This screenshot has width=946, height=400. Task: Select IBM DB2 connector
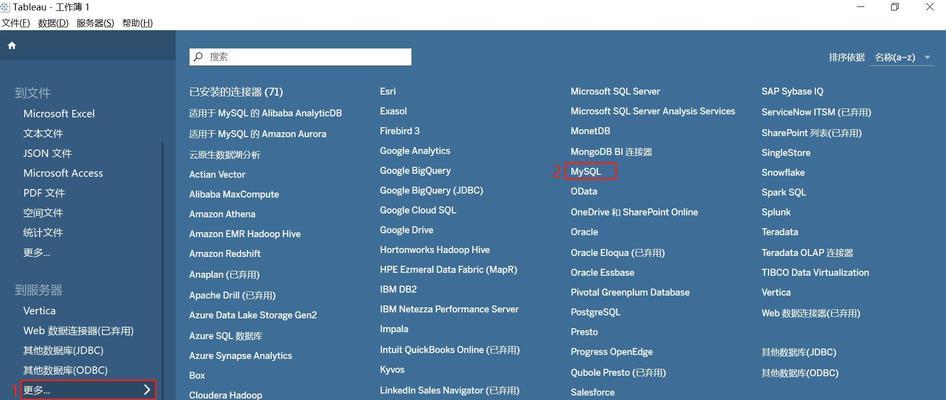tap(398, 290)
